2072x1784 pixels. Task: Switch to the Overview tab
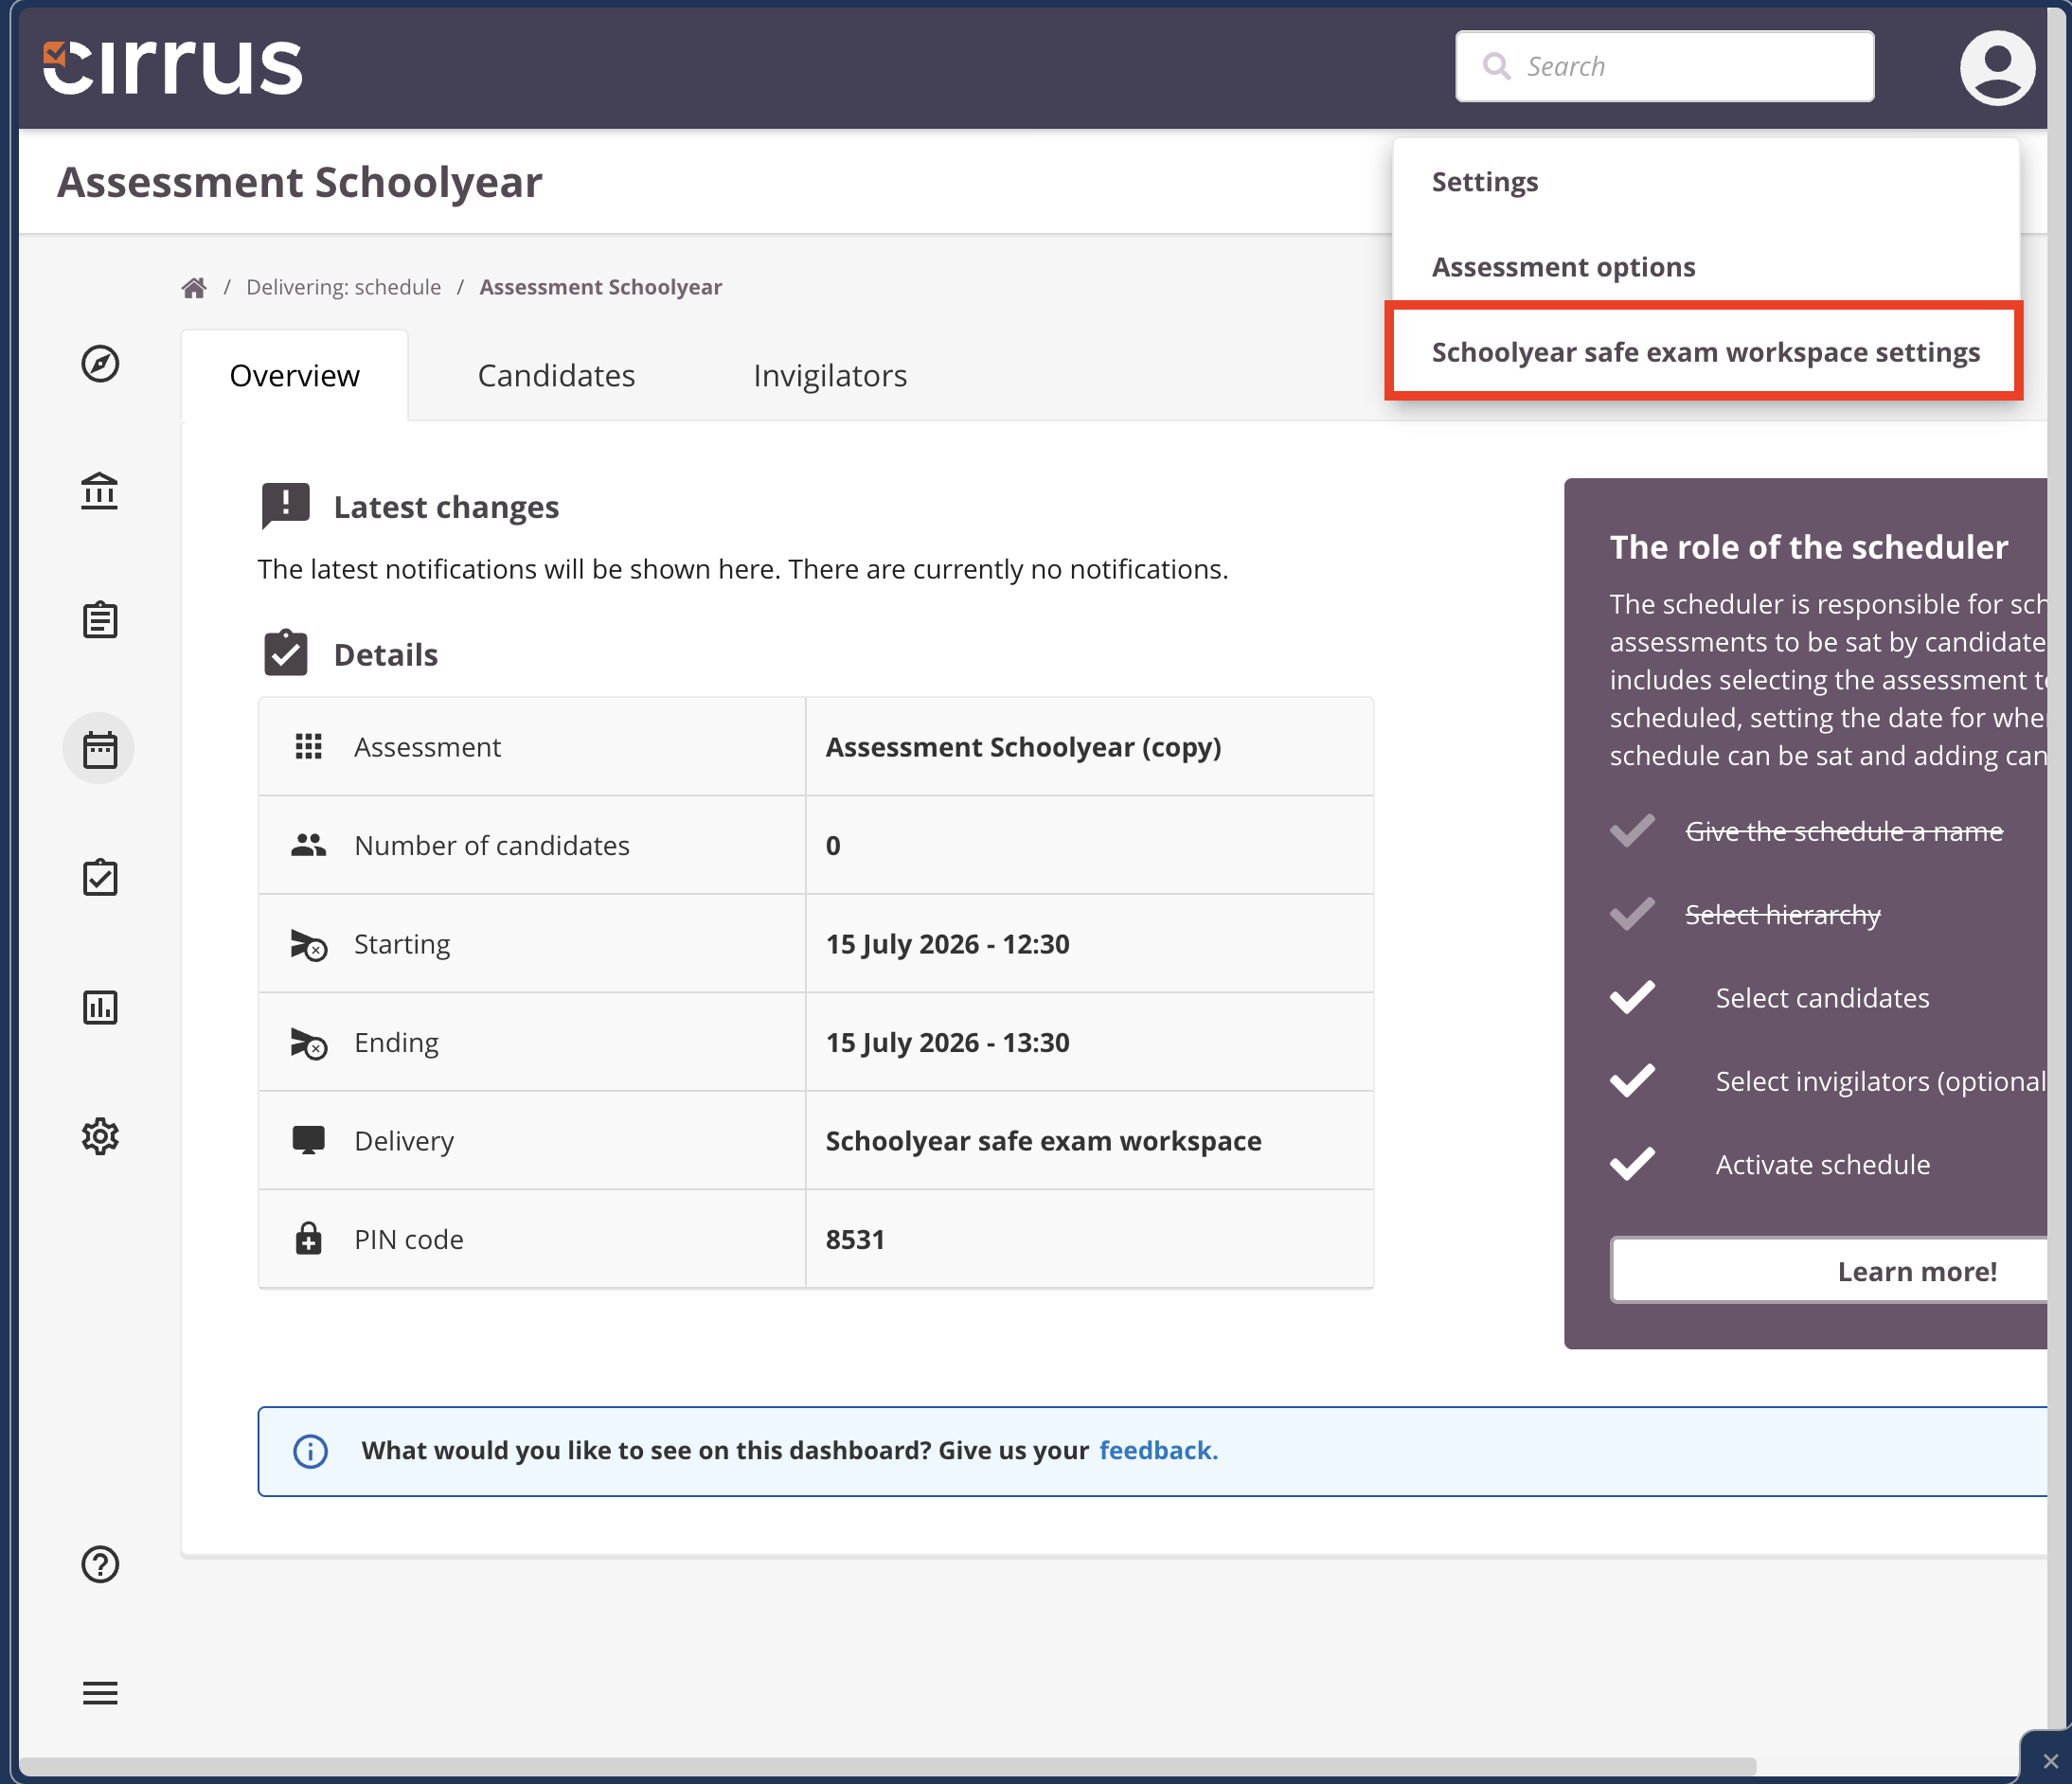294,375
